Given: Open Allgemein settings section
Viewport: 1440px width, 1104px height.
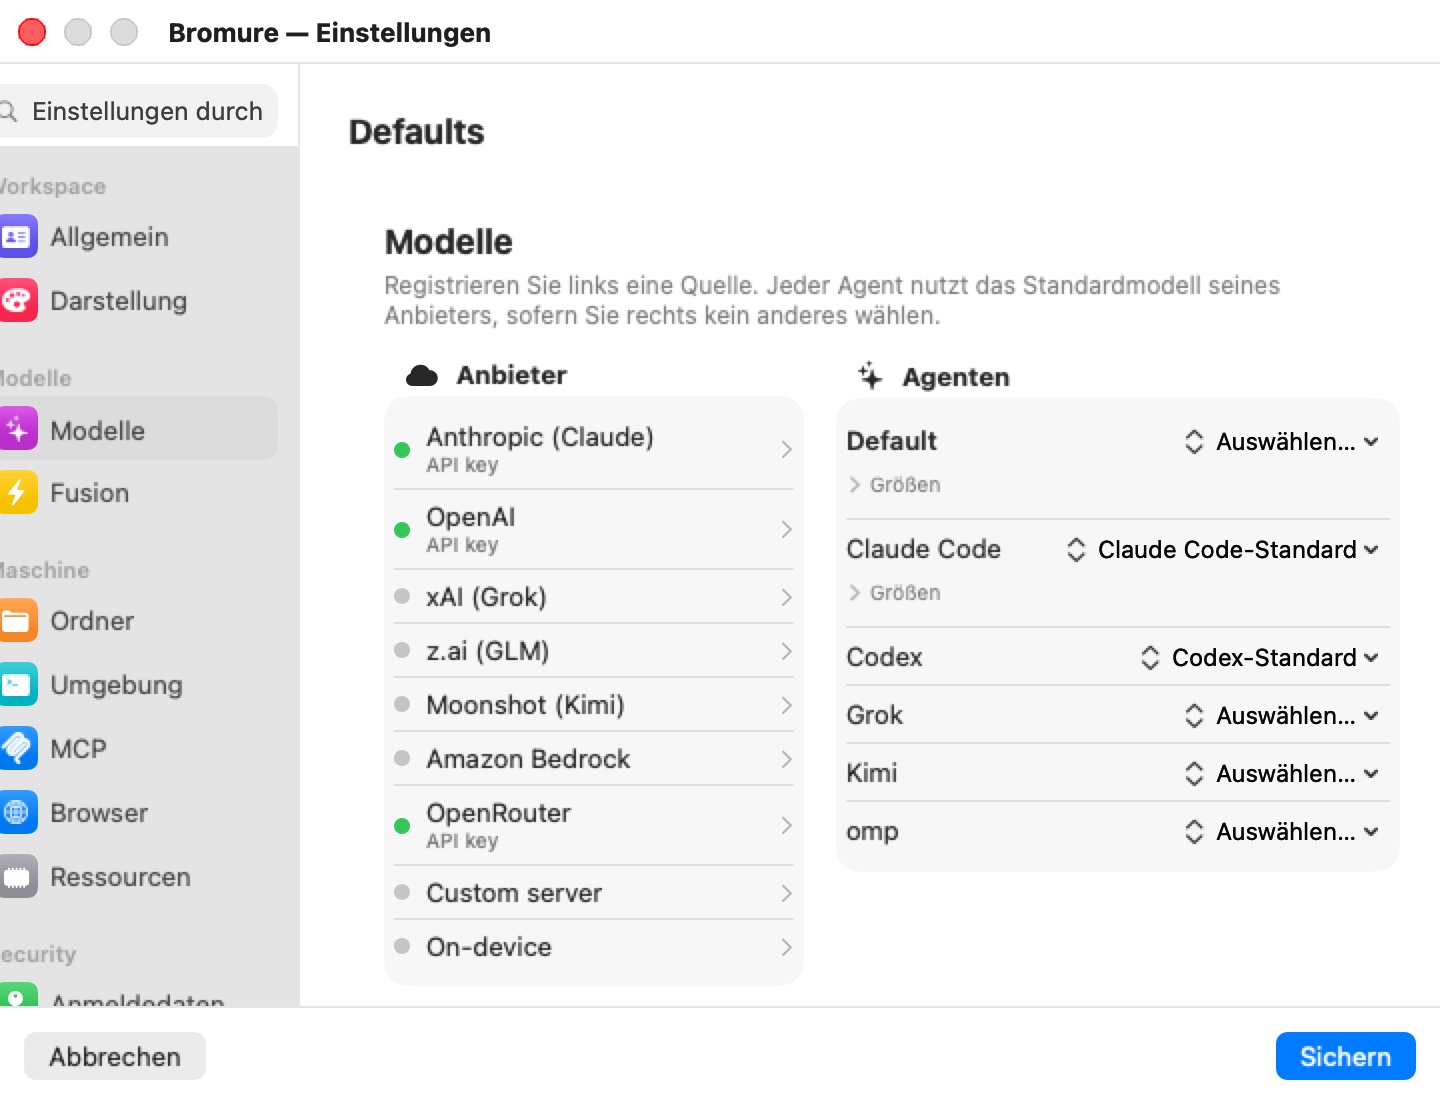Looking at the screenshot, I should point(138,237).
